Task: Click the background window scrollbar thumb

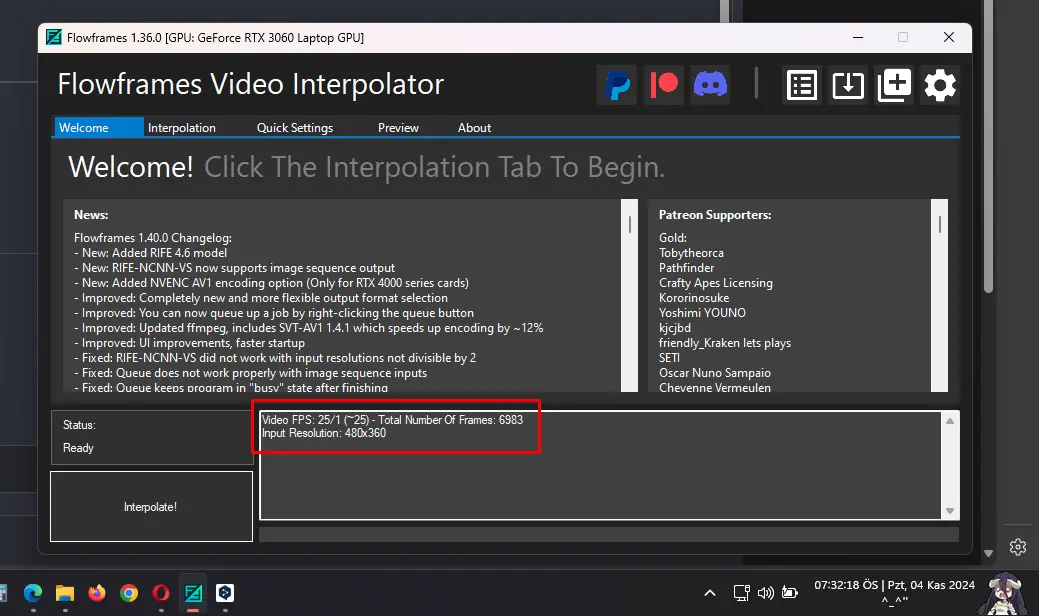Action: (988, 146)
